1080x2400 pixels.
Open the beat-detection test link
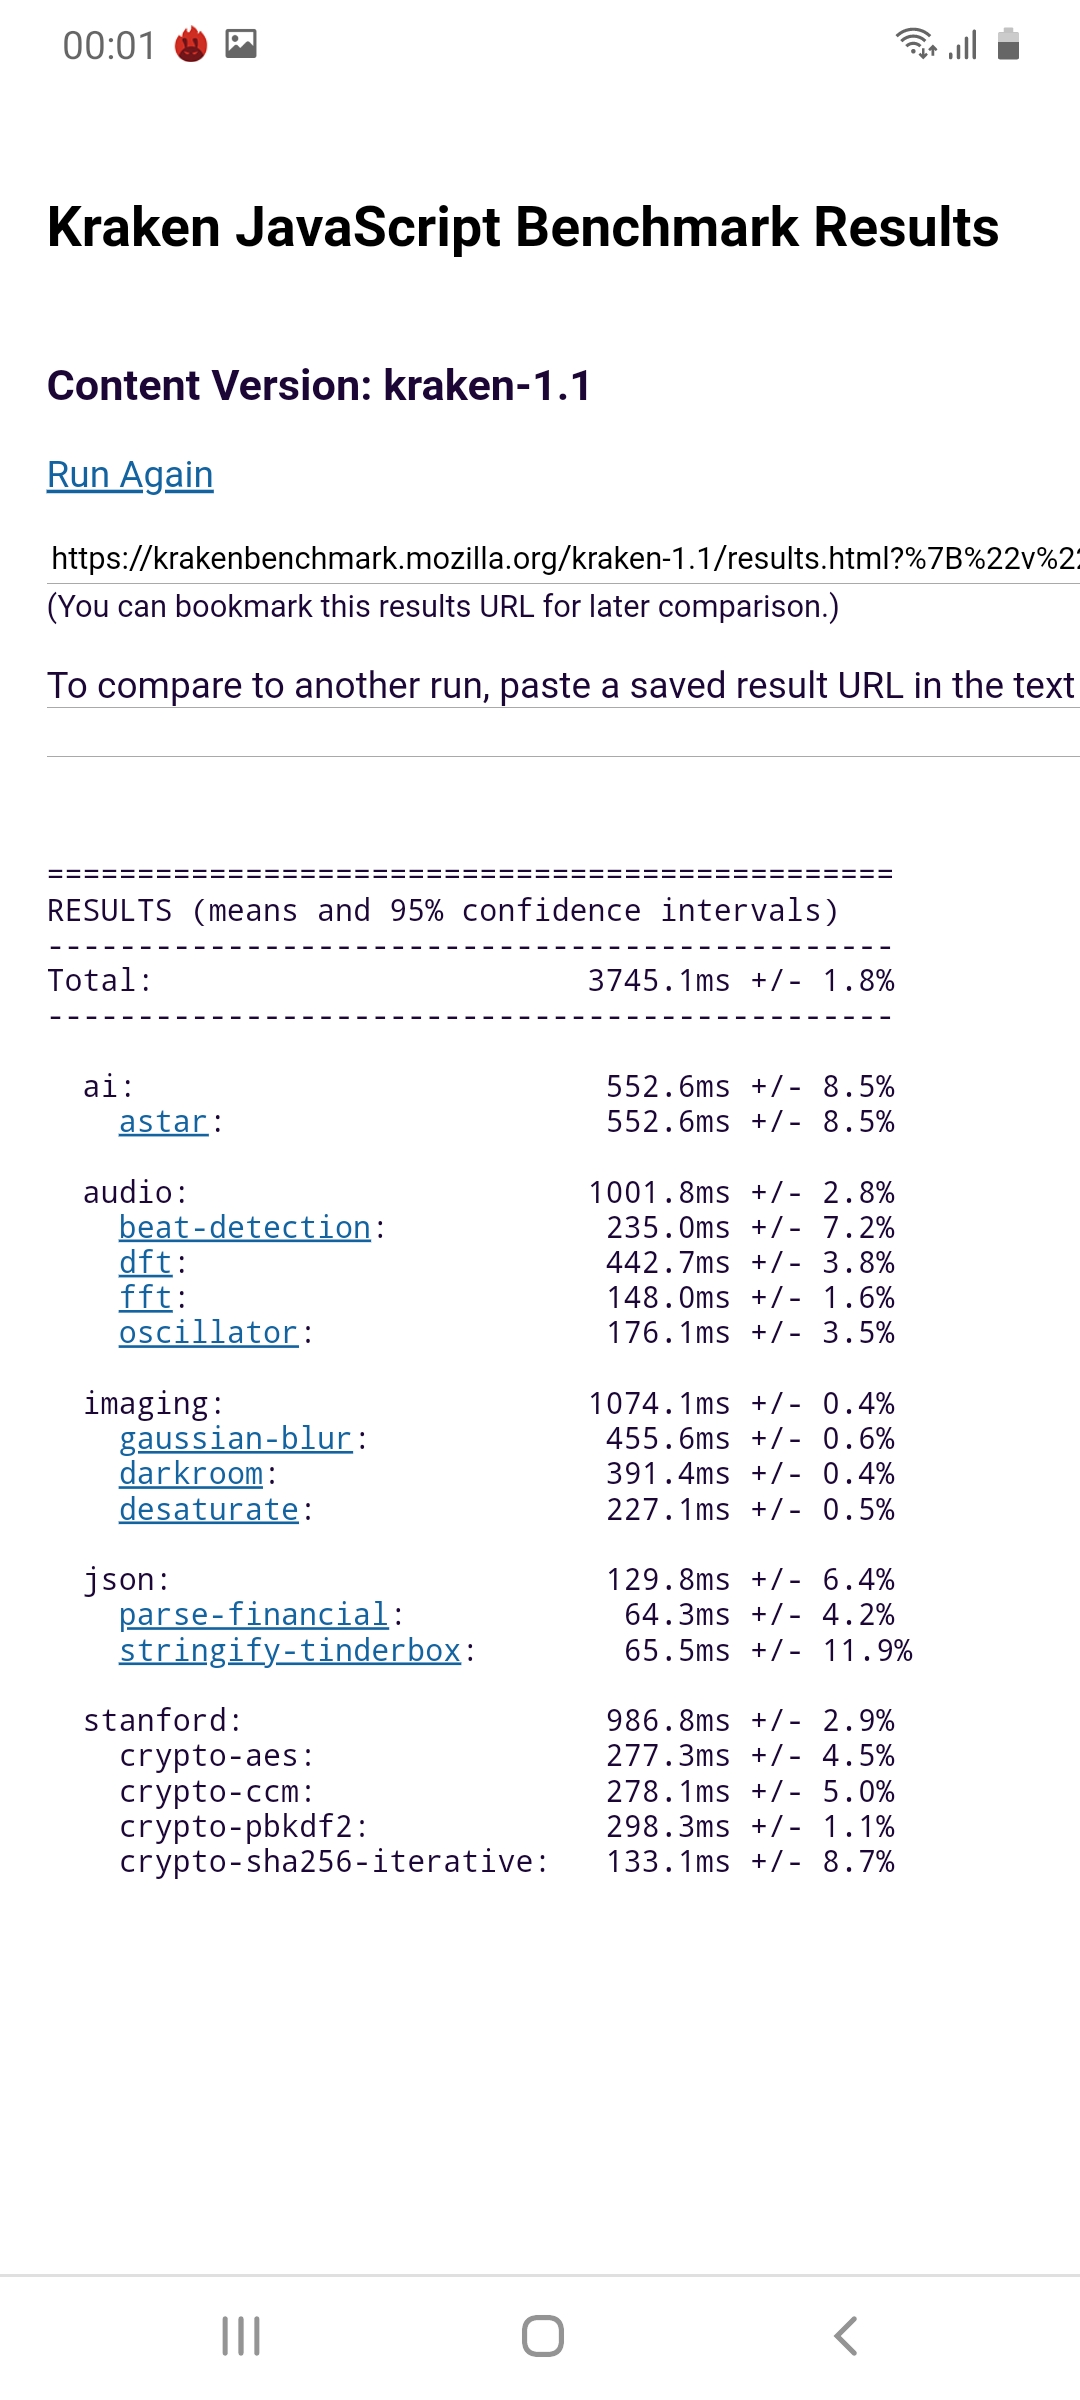(x=245, y=1227)
